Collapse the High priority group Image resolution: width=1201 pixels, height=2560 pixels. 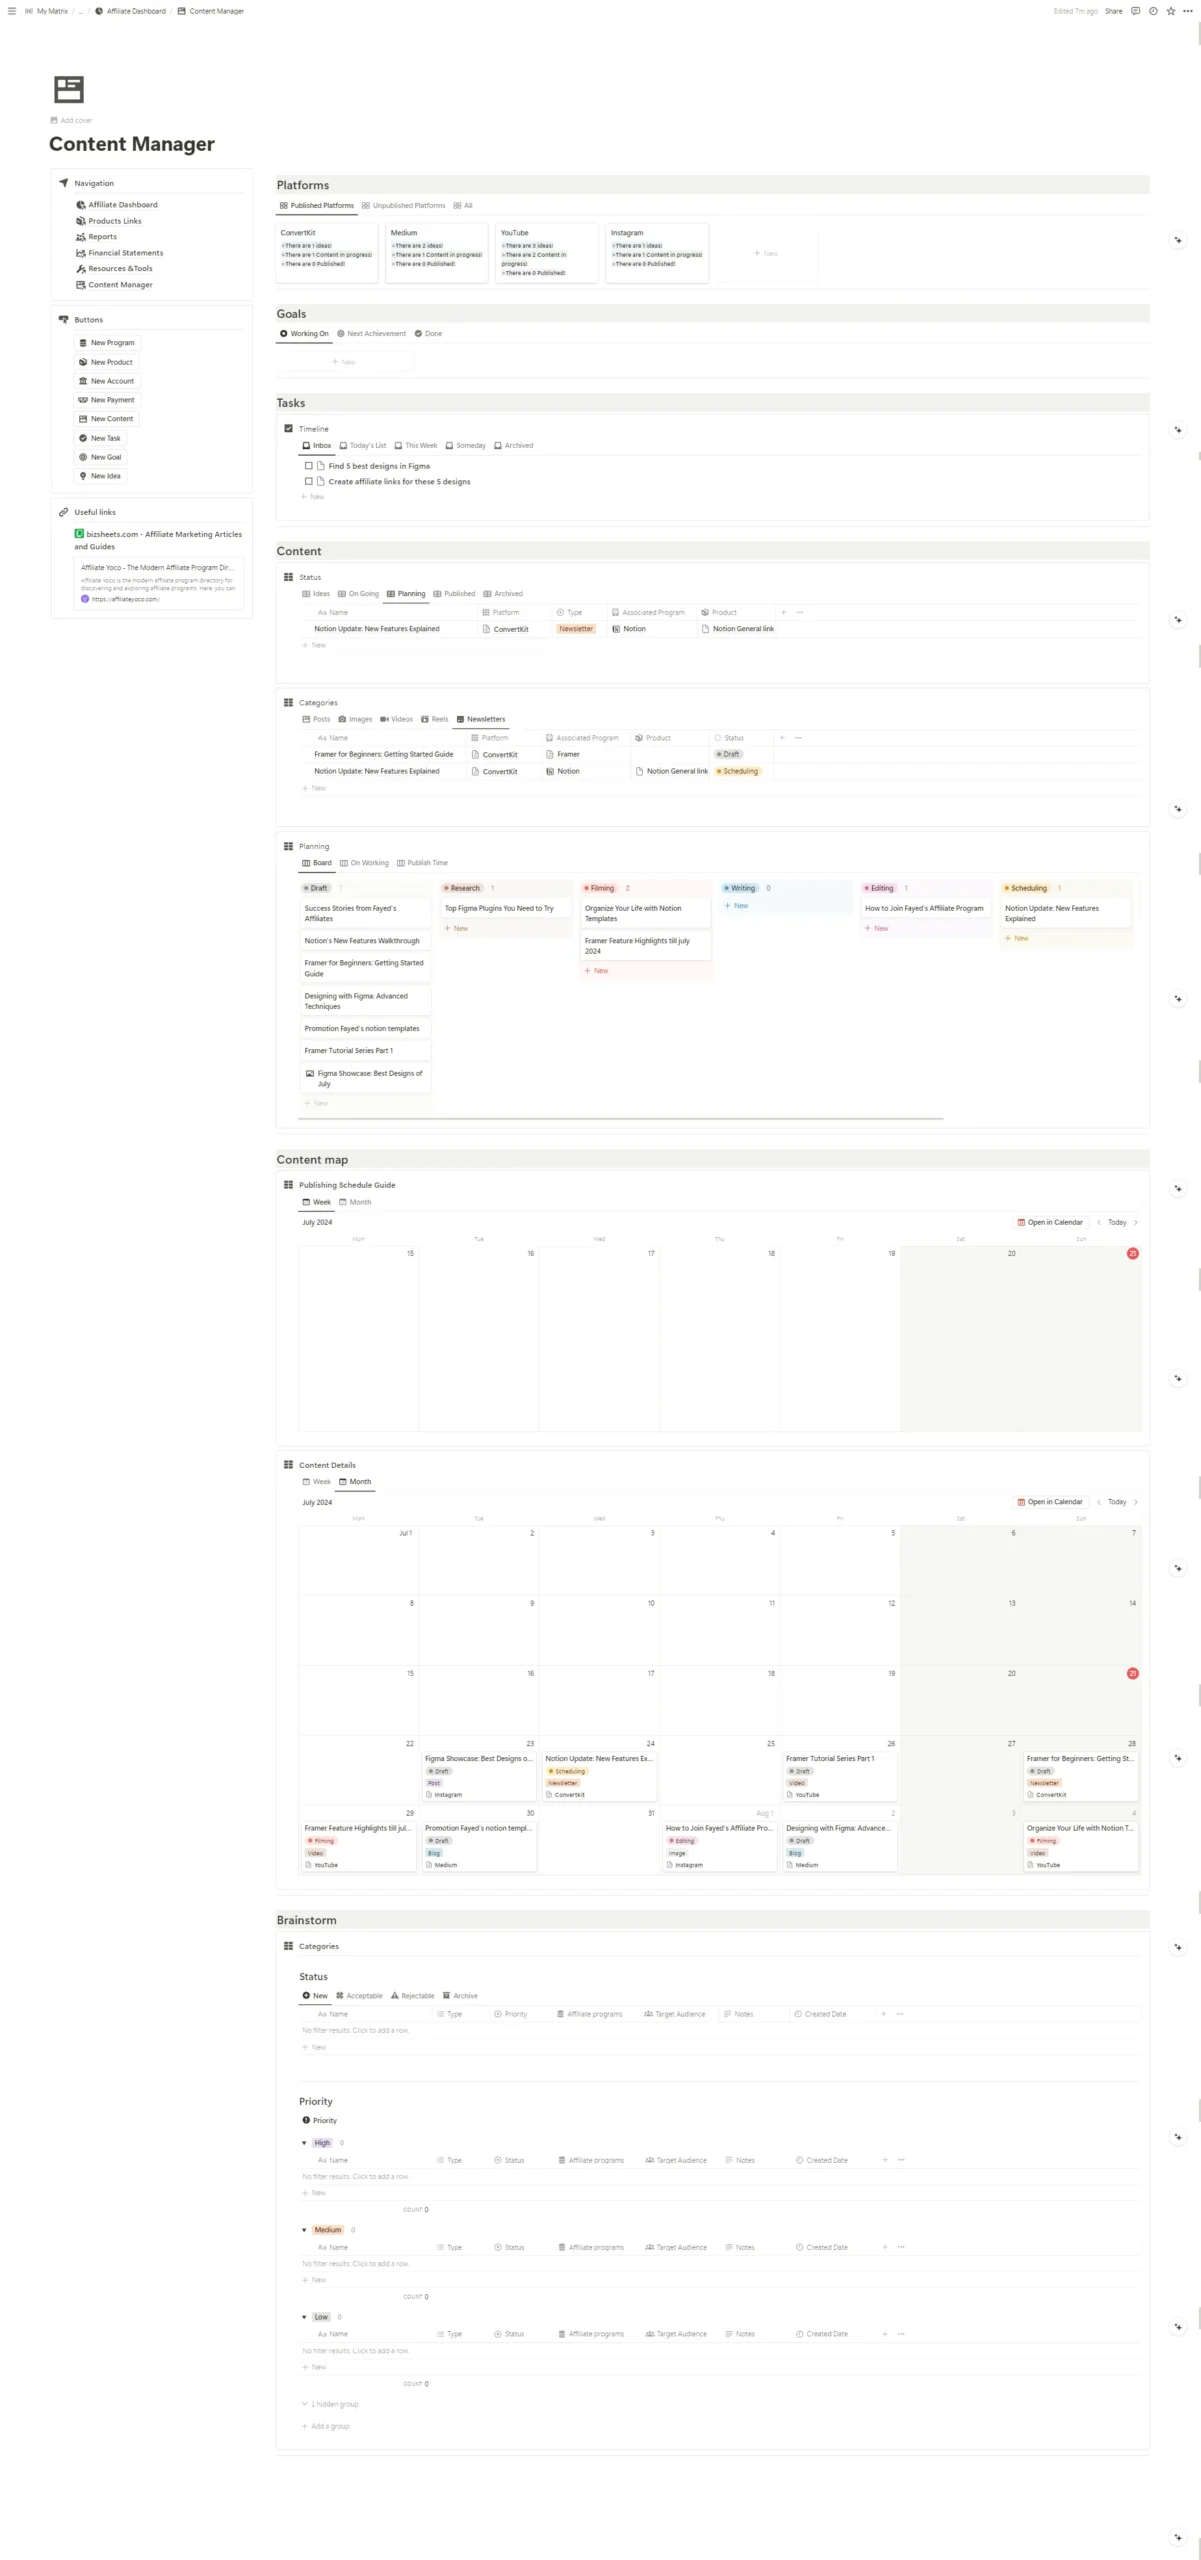pos(305,2143)
